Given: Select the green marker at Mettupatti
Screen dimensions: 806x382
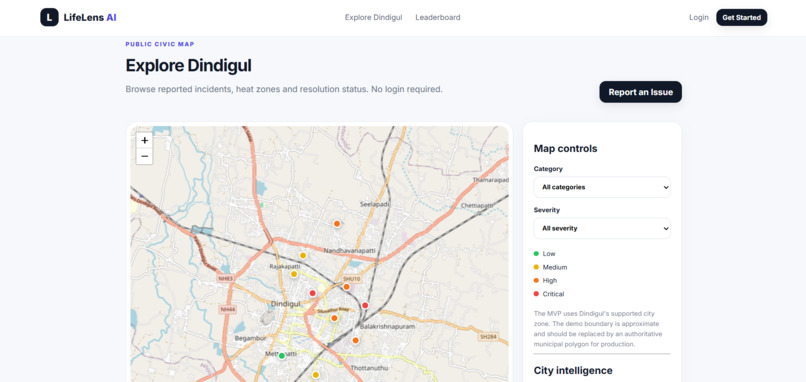Looking at the screenshot, I should 282,356.
